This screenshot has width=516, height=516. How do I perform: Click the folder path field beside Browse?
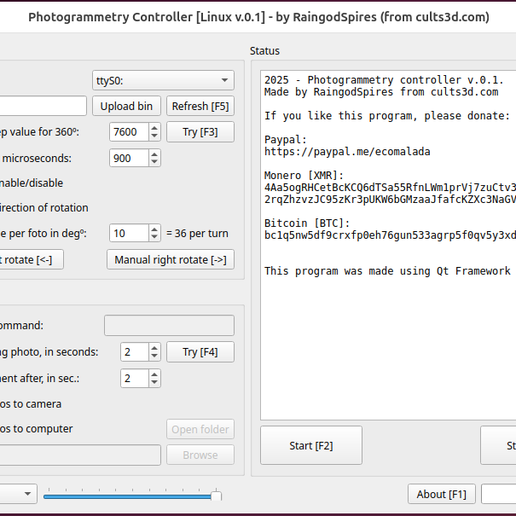(80, 455)
